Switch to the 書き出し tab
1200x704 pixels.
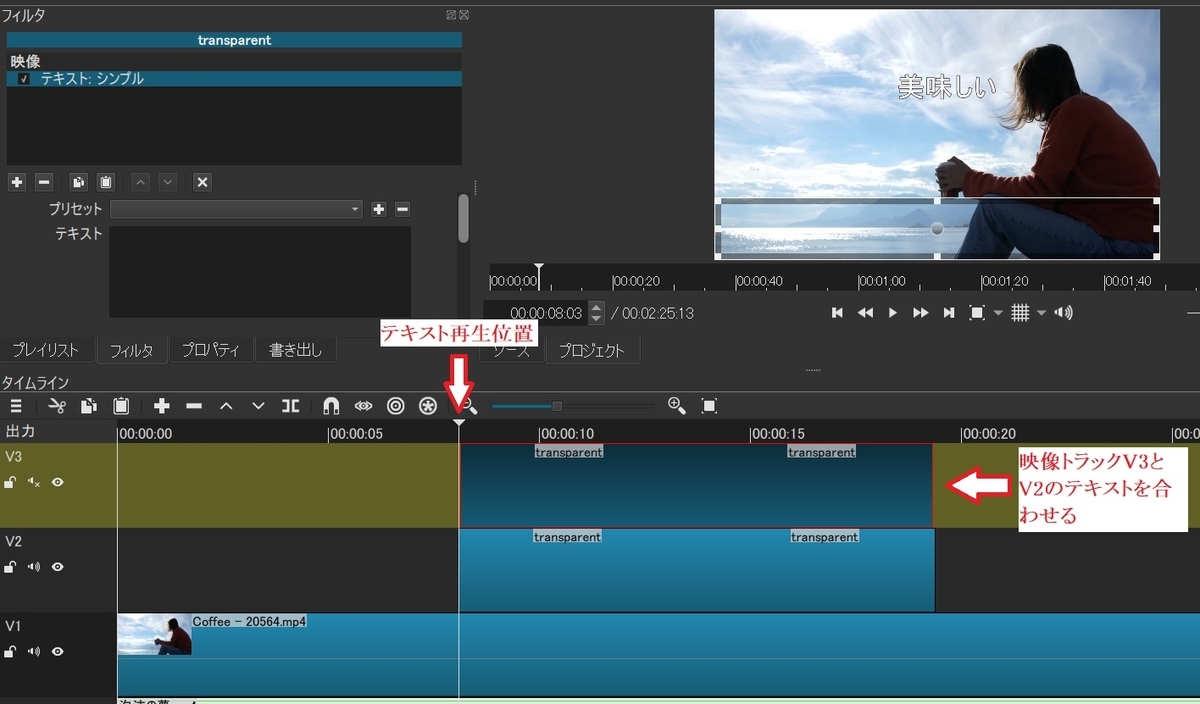coord(296,350)
